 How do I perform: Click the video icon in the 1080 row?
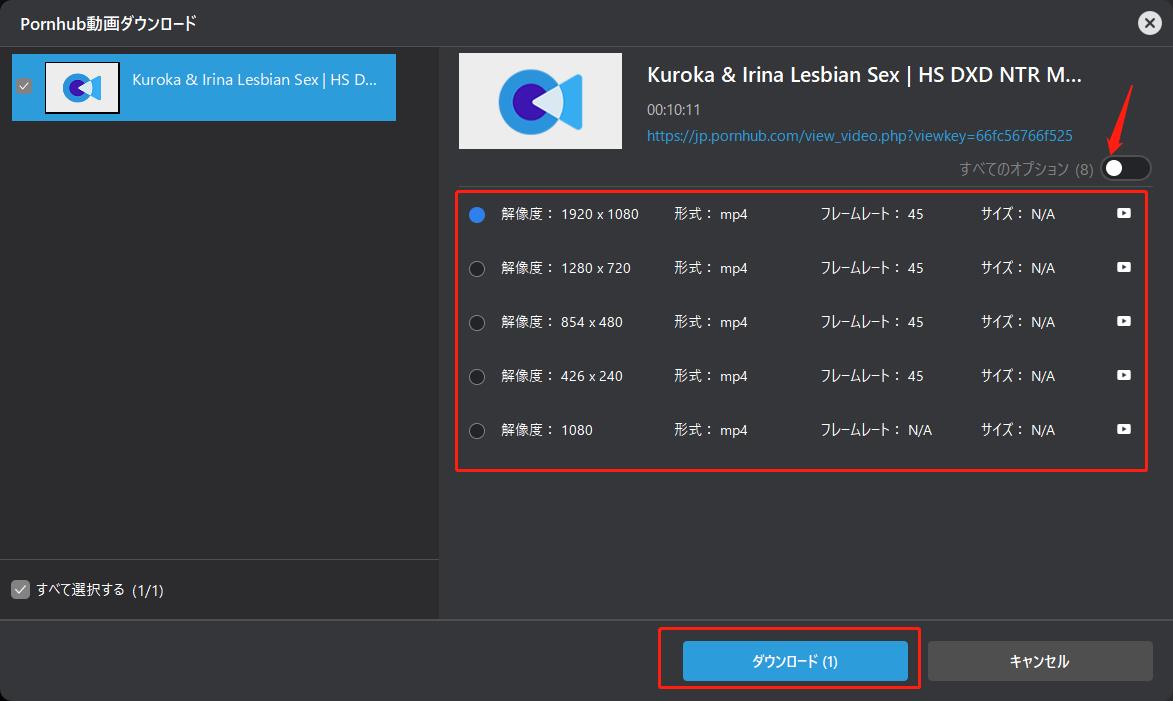[1124, 429]
